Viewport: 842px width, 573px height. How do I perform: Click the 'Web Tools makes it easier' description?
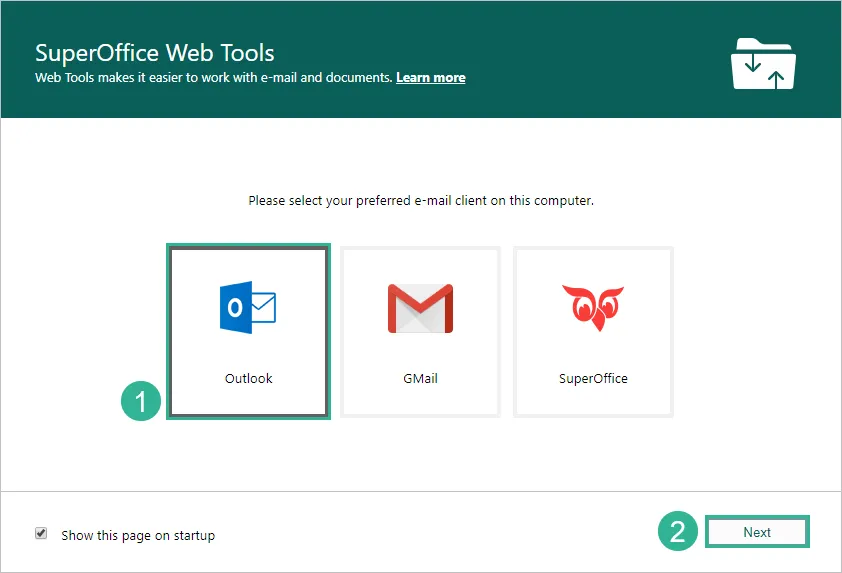tap(213, 77)
